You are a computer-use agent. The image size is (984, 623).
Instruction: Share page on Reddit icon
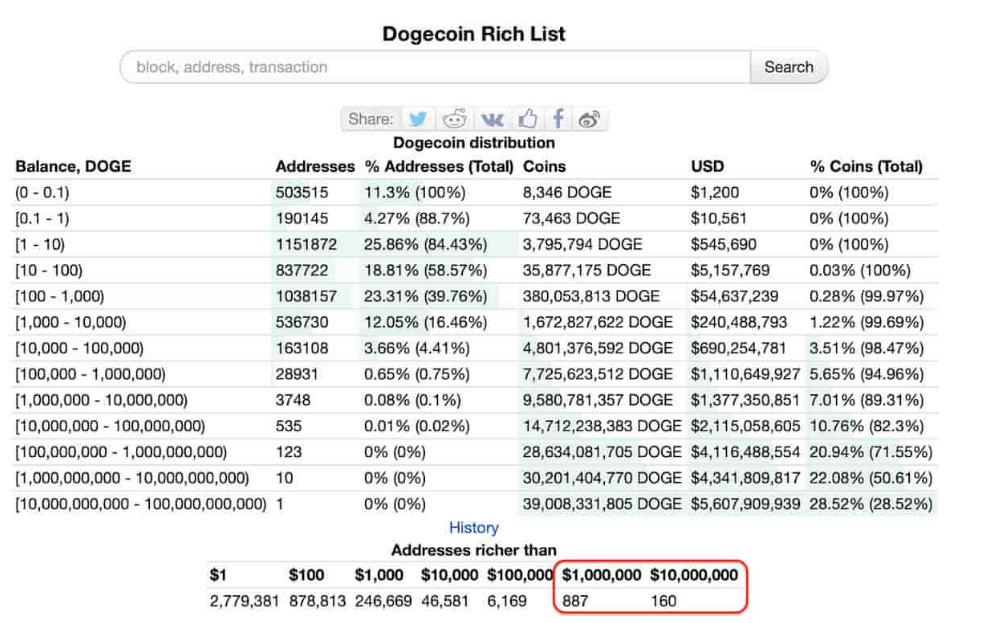pyautogui.click(x=454, y=119)
